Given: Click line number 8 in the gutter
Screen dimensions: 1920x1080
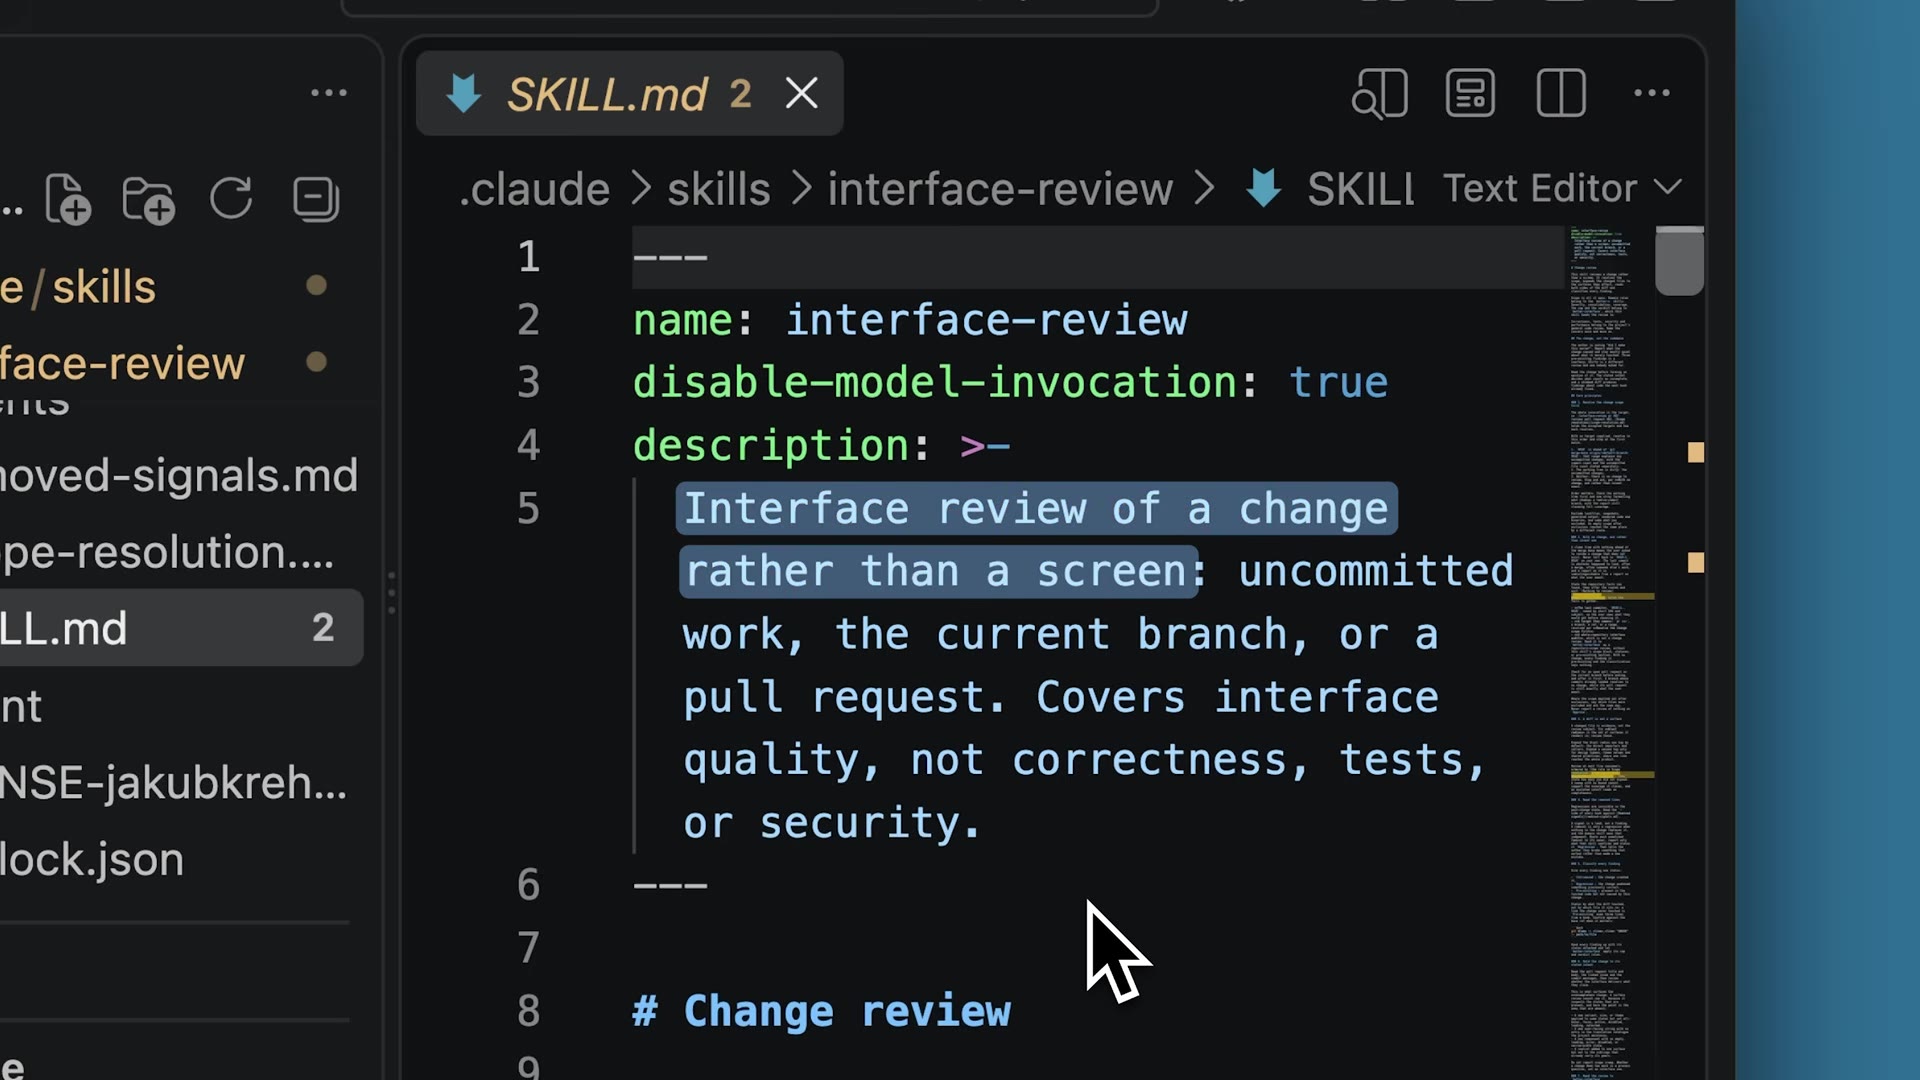Looking at the screenshot, I should coord(528,1011).
